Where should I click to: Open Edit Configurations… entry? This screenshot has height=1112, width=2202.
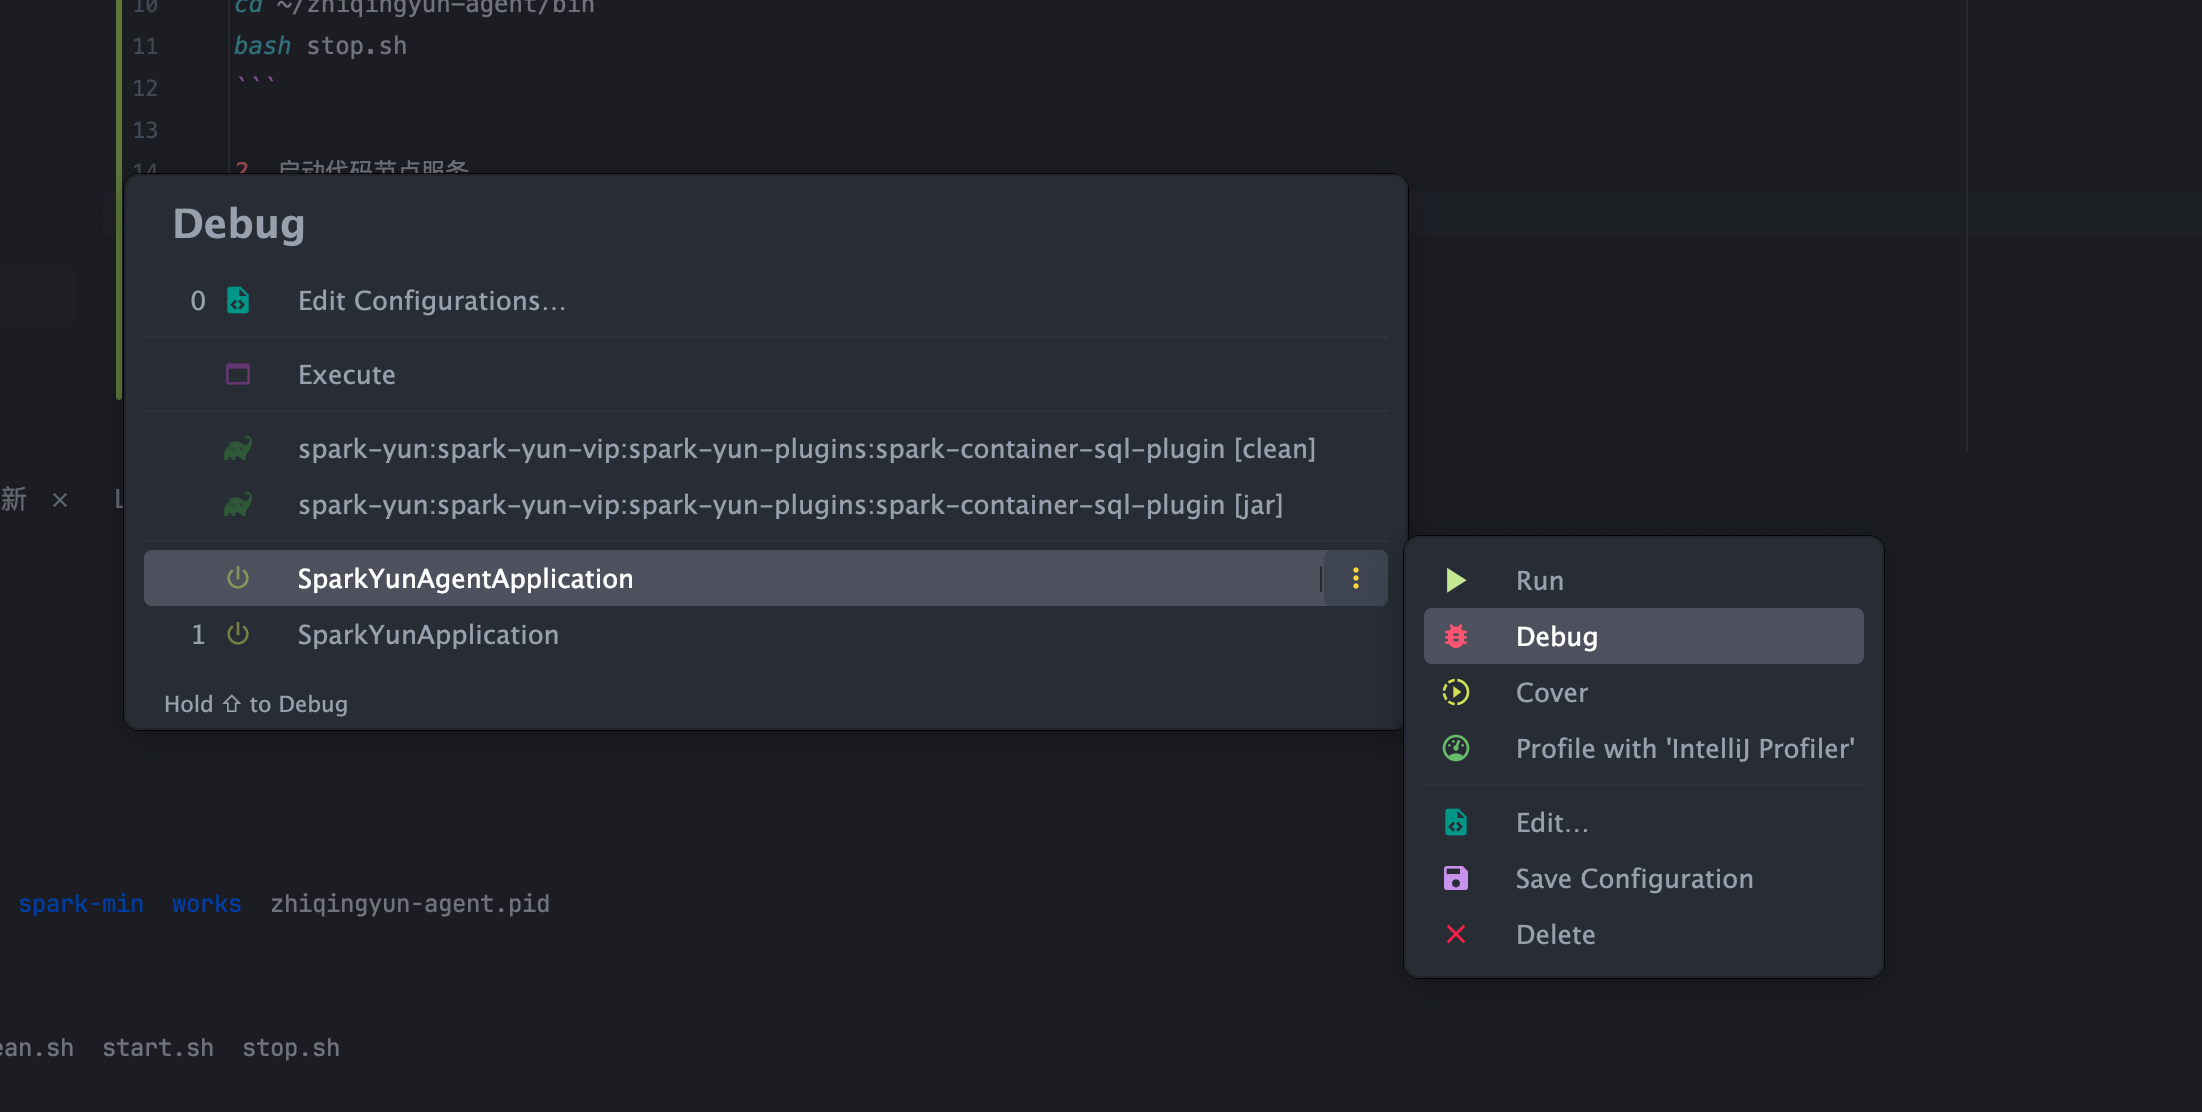432,301
